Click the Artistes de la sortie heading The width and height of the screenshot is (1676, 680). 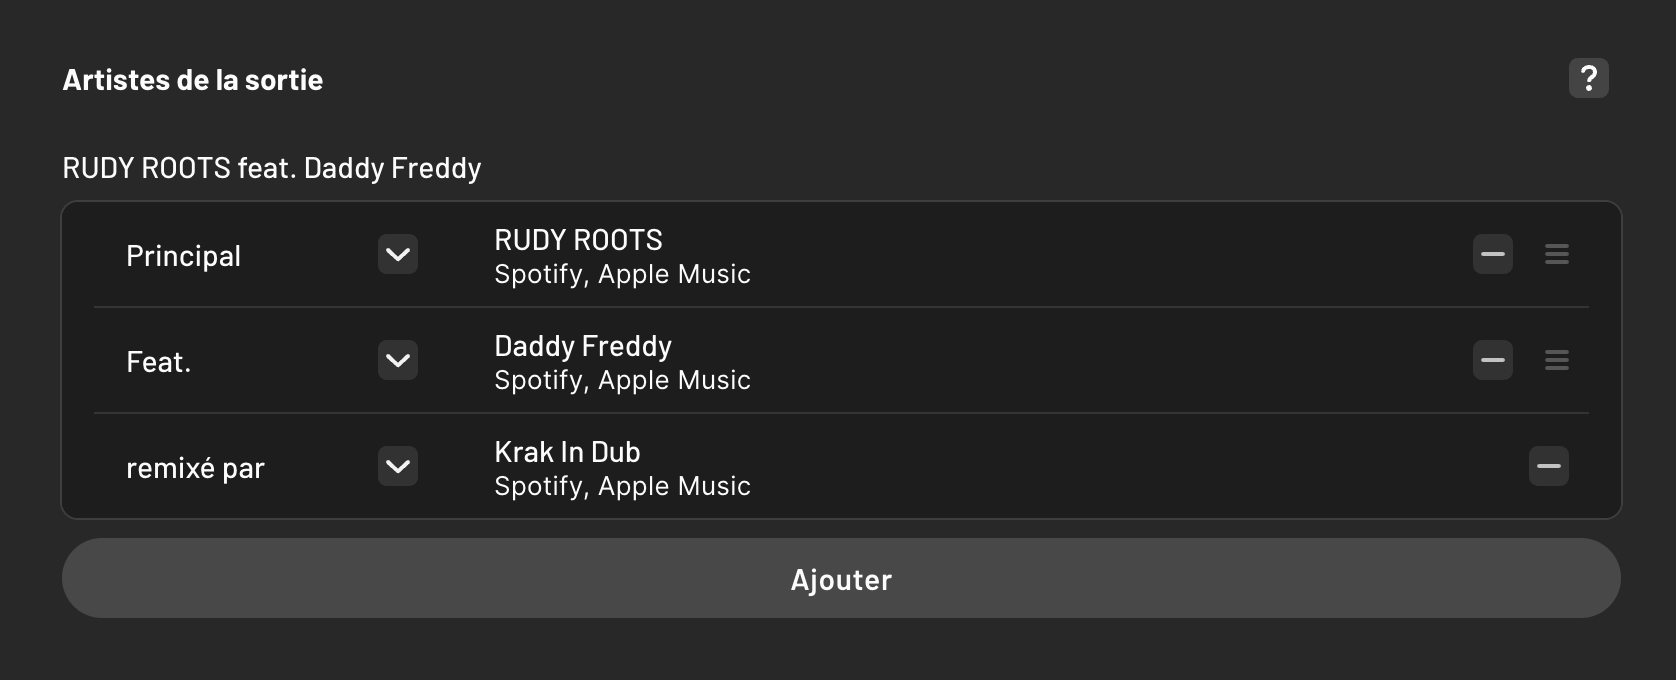tap(193, 80)
